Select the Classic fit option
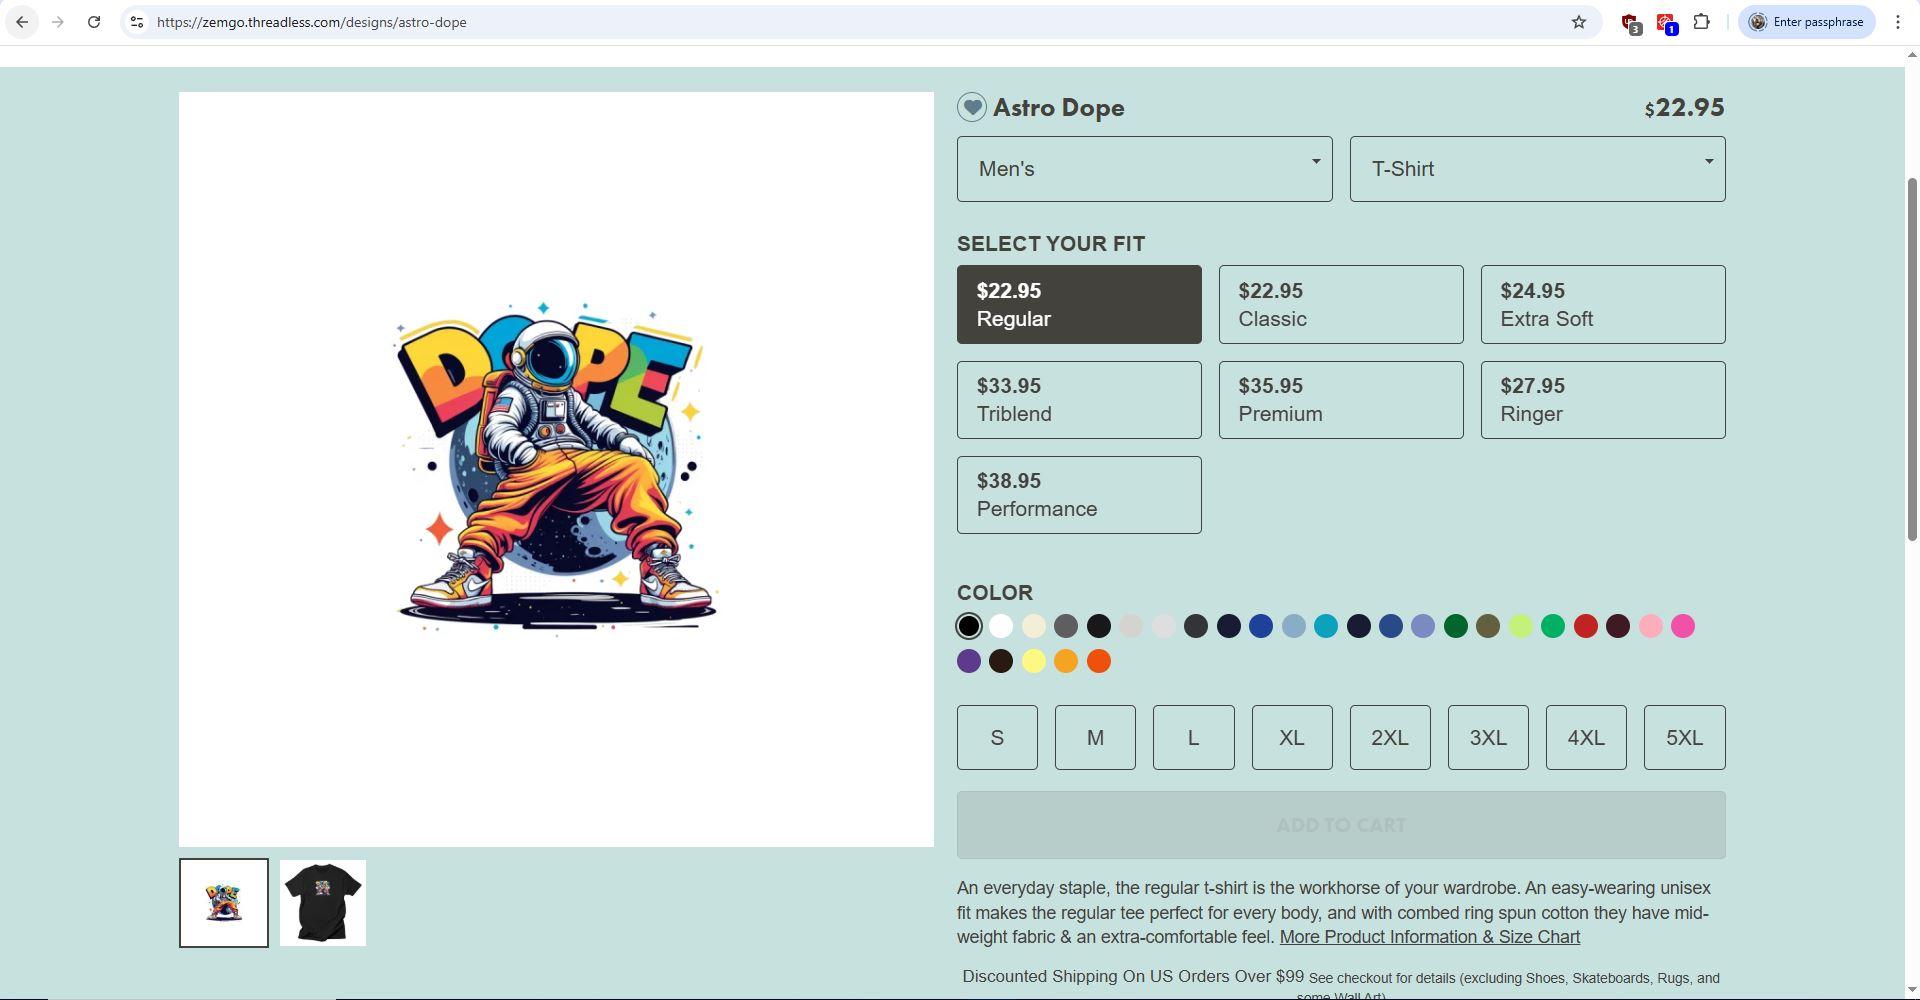The width and height of the screenshot is (1920, 1000). [x=1341, y=304]
